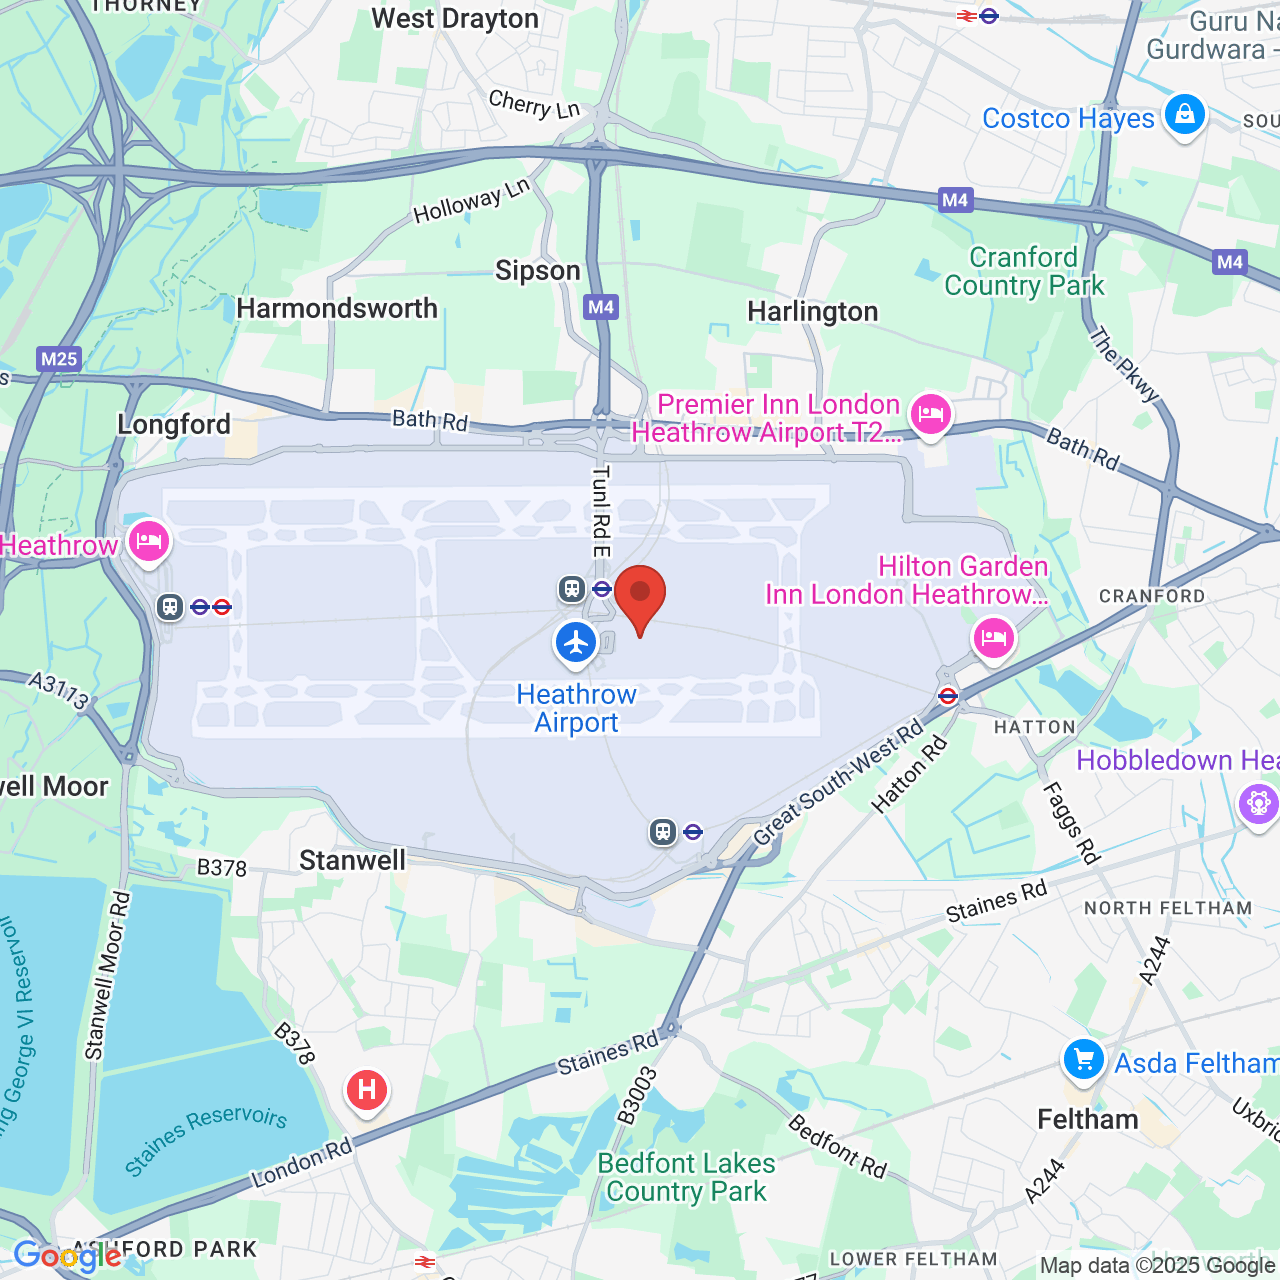Click the Hatton Cross underground station symbol
The width and height of the screenshot is (1280, 1280).
pyautogui.click(x=948, y=696)
